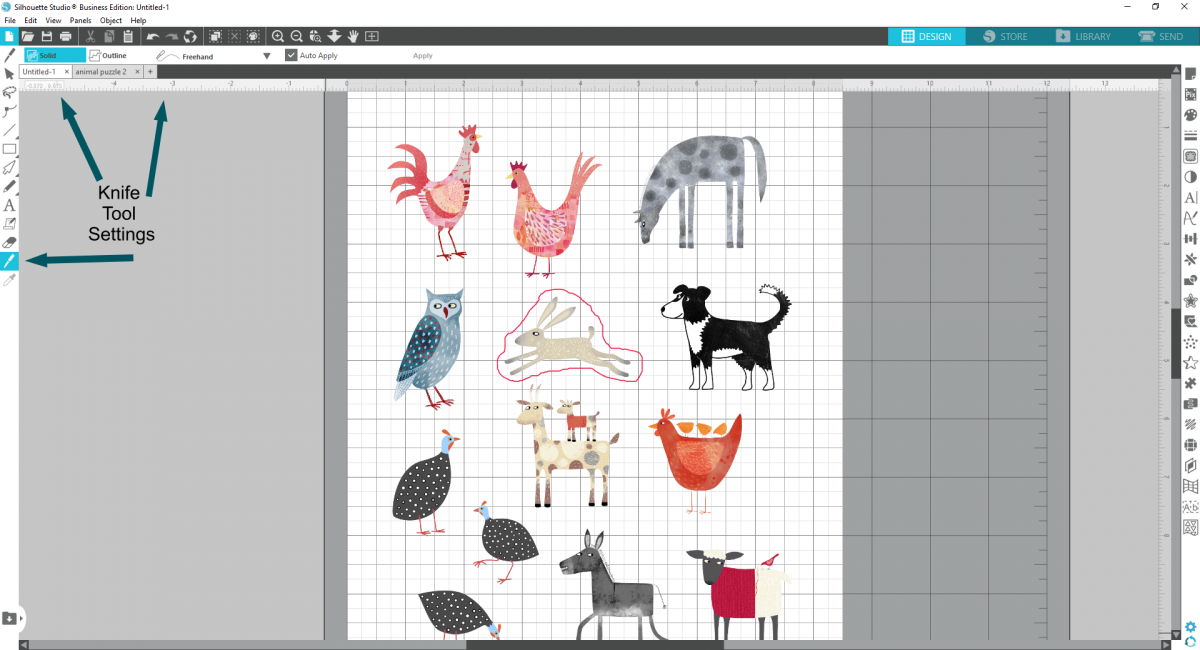Open the Fill color palette panel

(1190, 115)
